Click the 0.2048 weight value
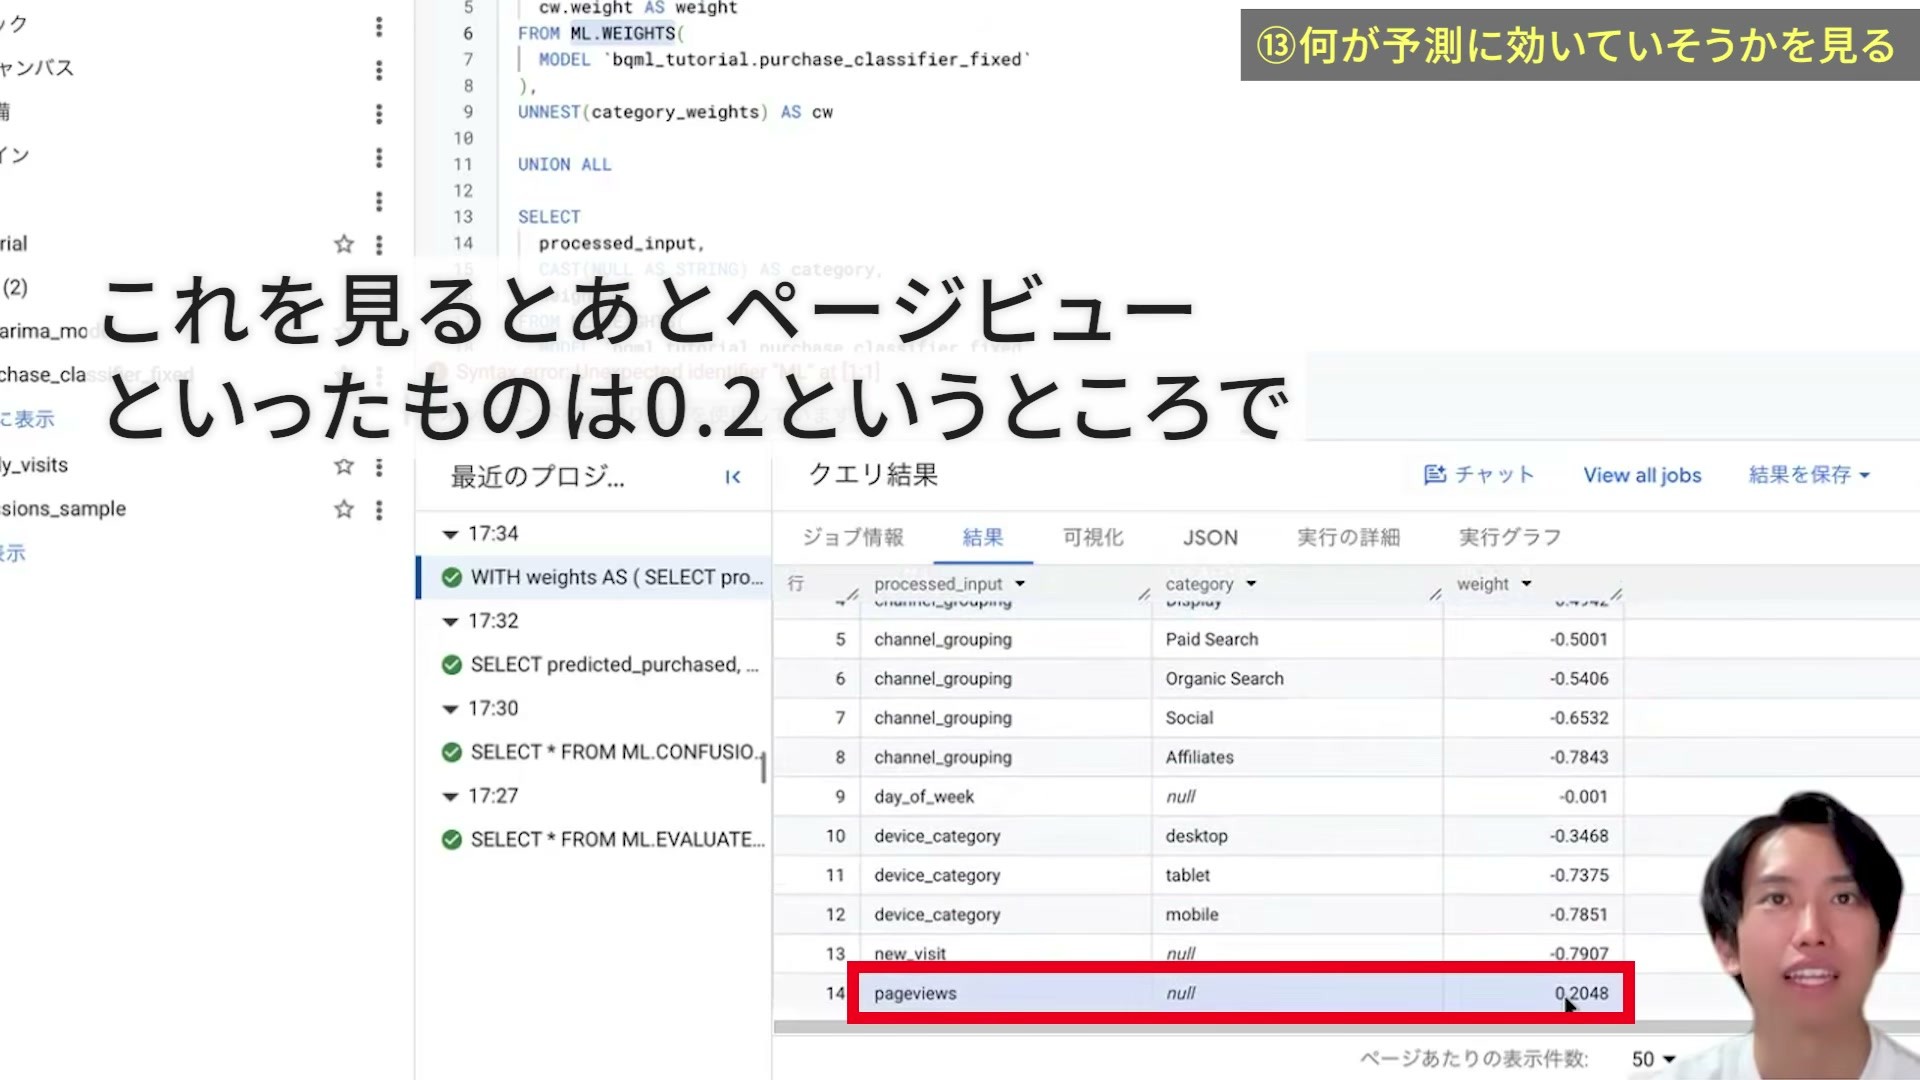 coord(1581,994)
